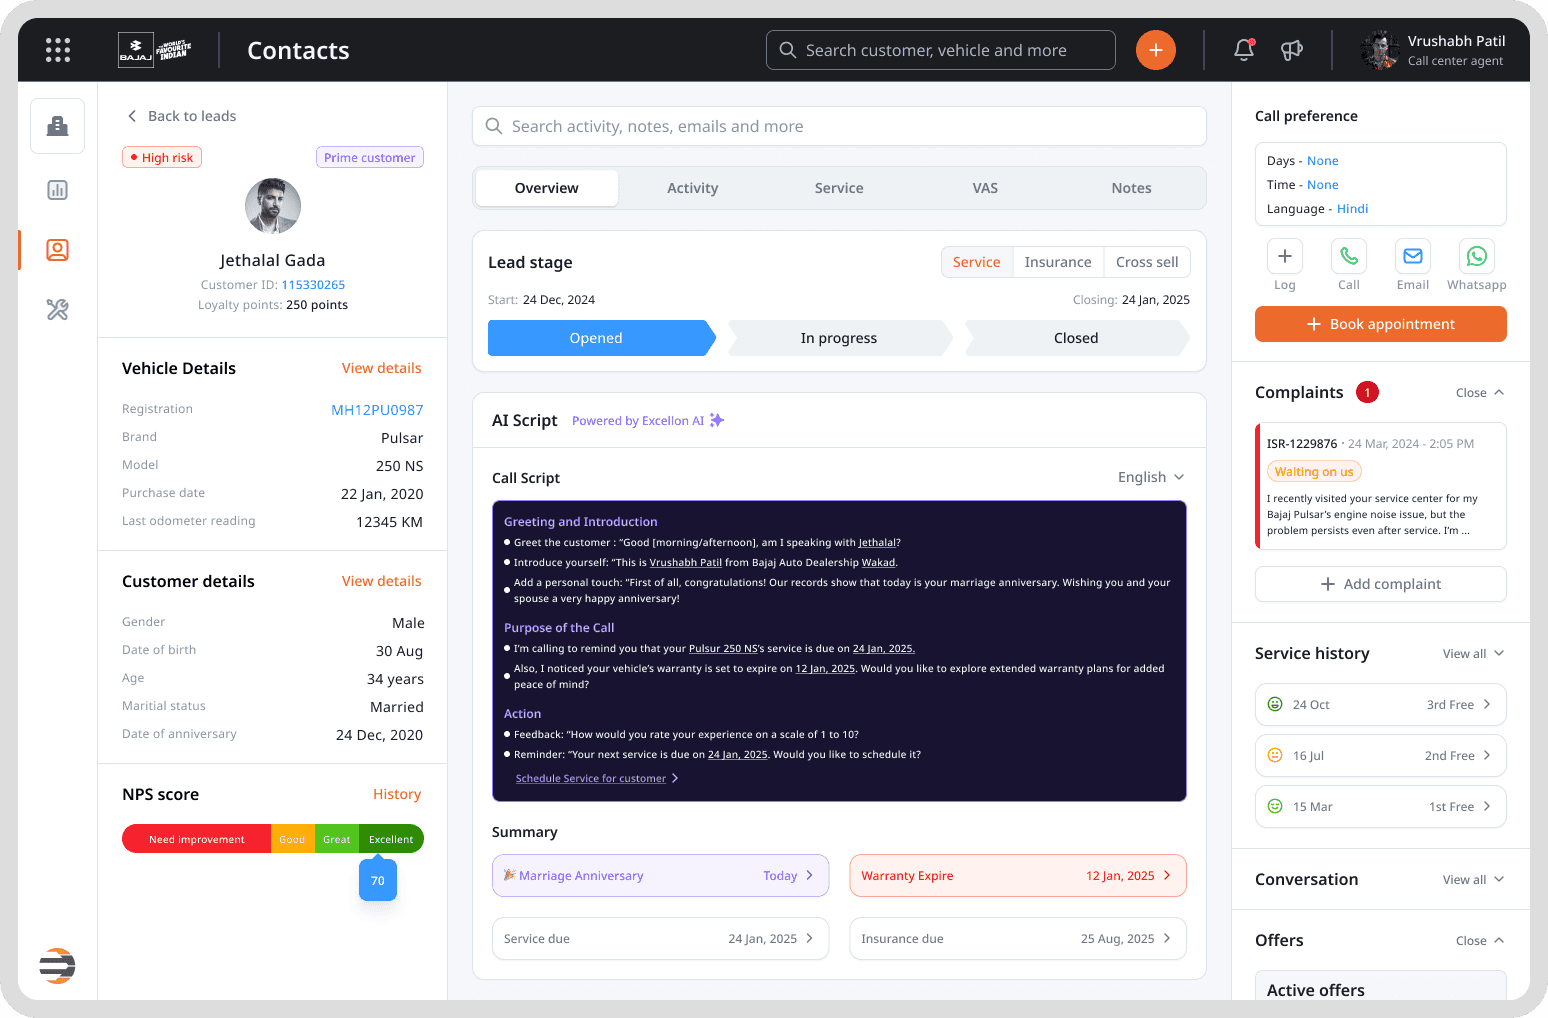The image size is (1548, 1018).
Task: Click the Excellent NPS segment
Action: click(391, 839)
